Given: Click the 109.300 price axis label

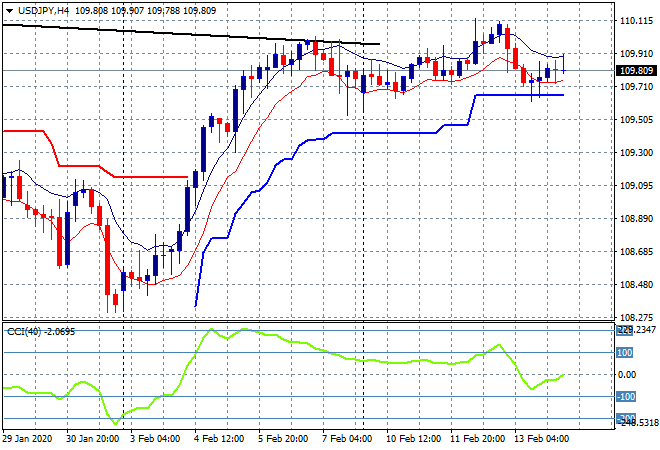Looking at the screenshot, I should (636, 152).
